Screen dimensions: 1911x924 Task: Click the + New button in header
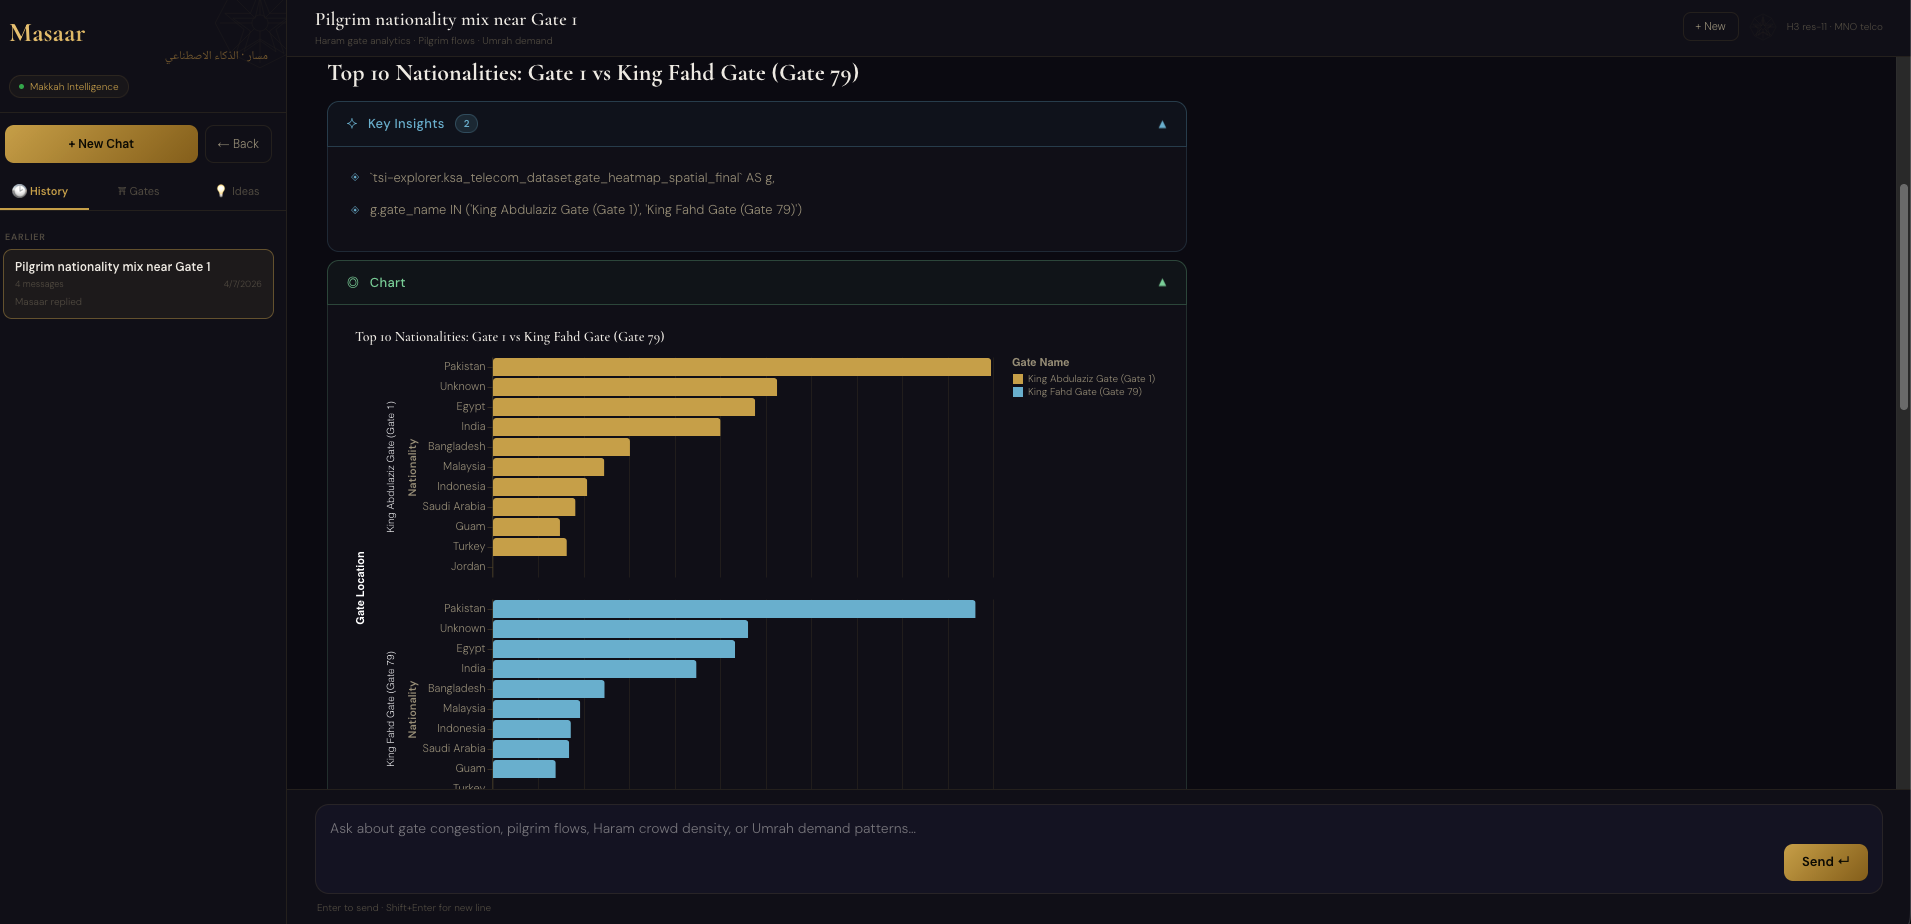click(x=1710, y=27)
